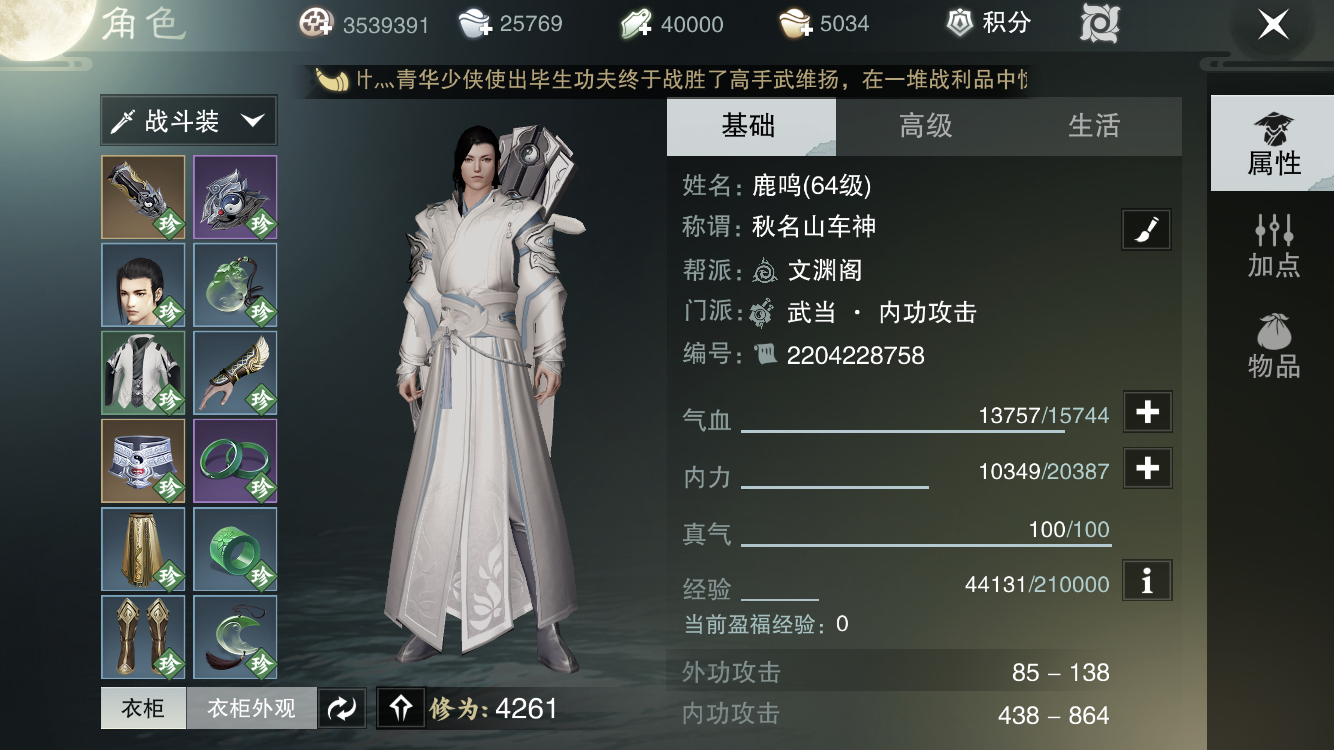Expand the 战斗装 outfit dropdown
This screenshot has height=750, width=1334.
pos(189,121)
